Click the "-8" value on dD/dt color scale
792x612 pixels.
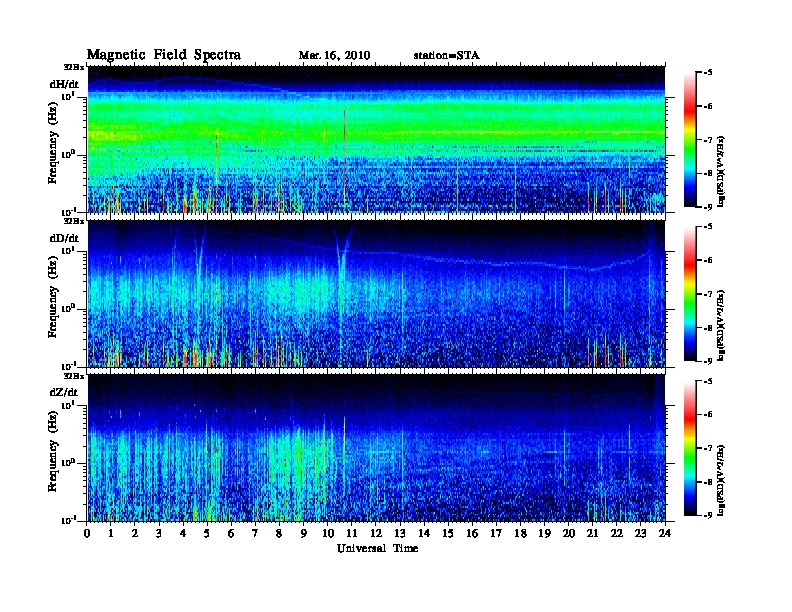tap(708, 328)
